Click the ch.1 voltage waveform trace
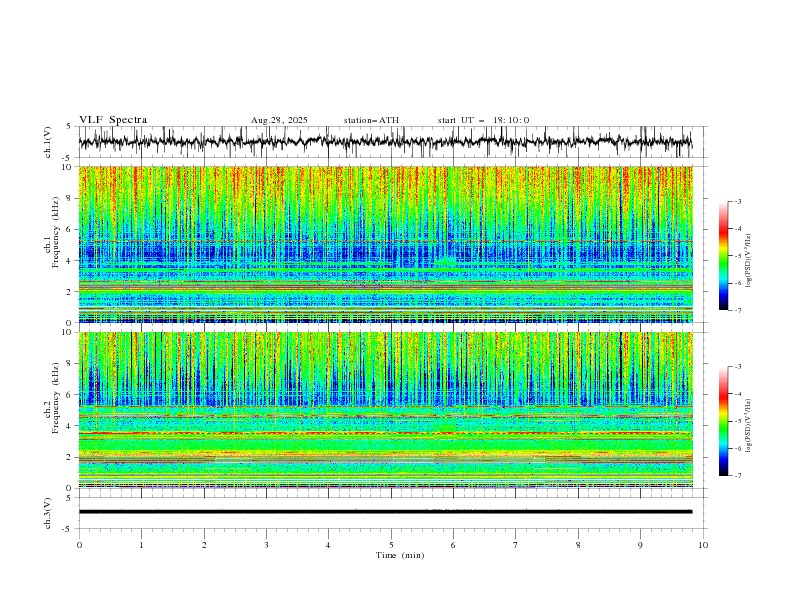792x612 pixels. coord(385,142)
